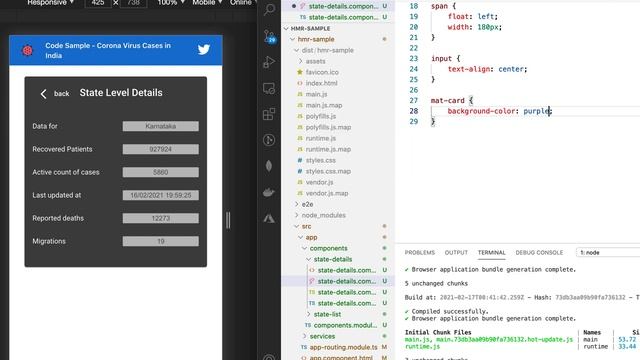Open the Docker whale icon view
640x360 pixels.
click(x=269, y=192)
